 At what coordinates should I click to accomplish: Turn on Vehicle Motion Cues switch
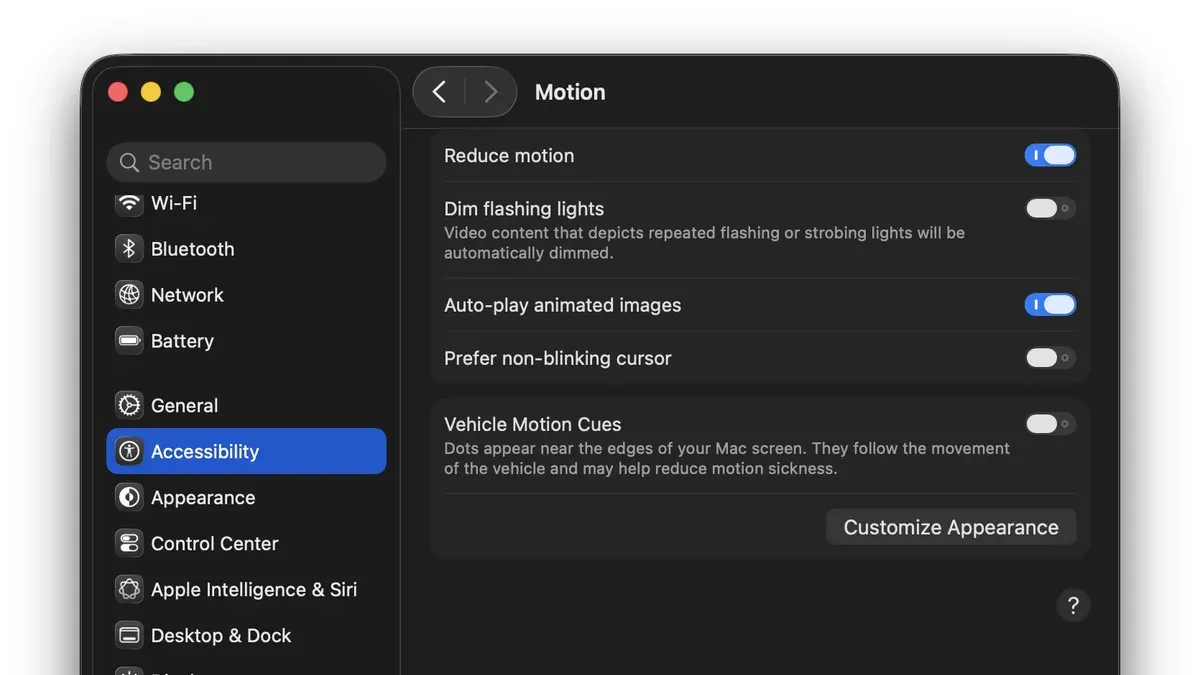tap(1050, 424)
